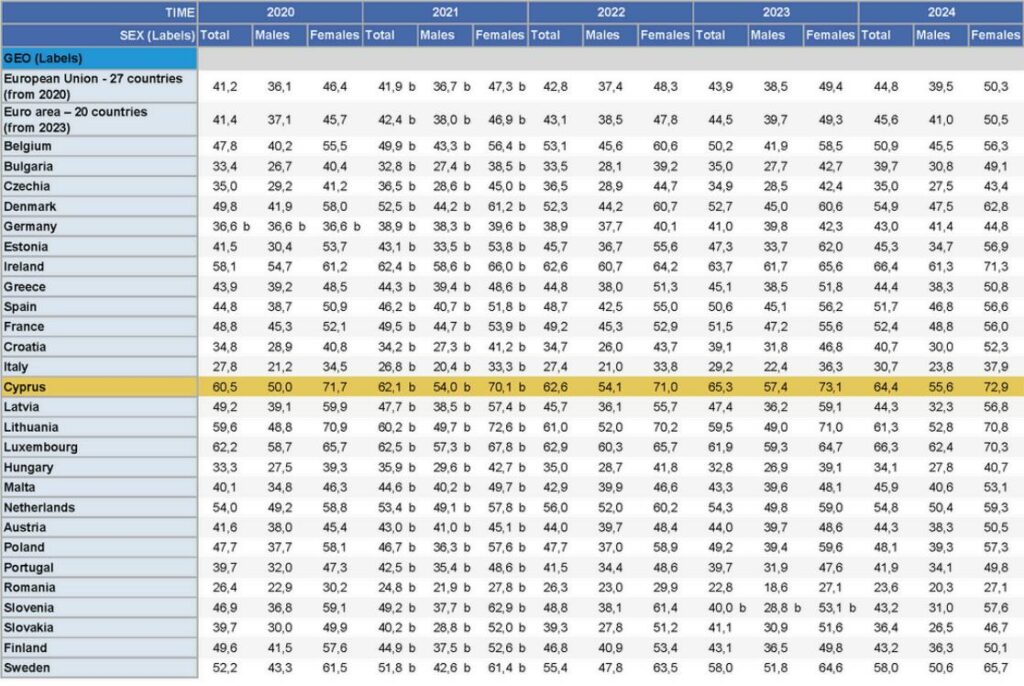The image size is (1024, 686).
Task: Select the Bulgaria row label
Action: click(x=99, y=166)
